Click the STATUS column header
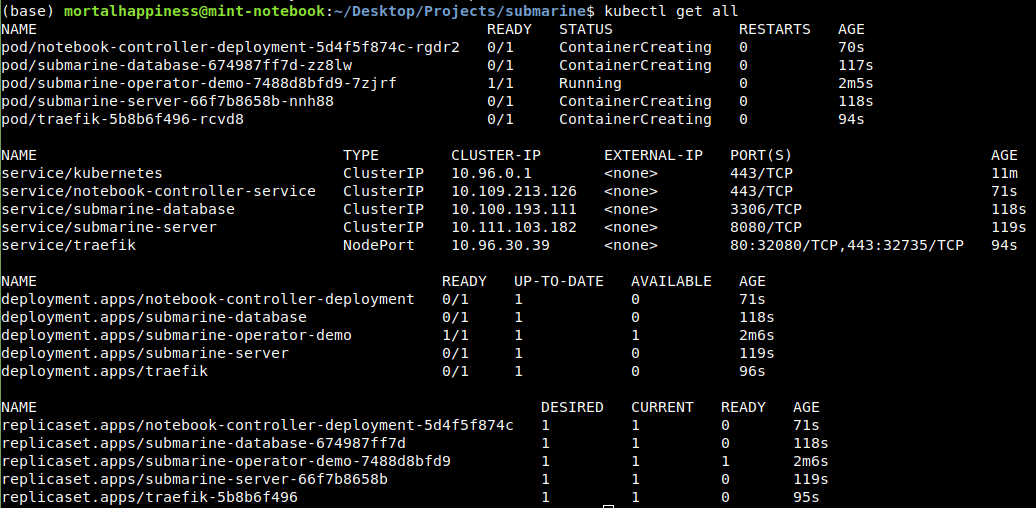Image resolution: width=1036 pixels, height=508 pixels. click(585, 30)
